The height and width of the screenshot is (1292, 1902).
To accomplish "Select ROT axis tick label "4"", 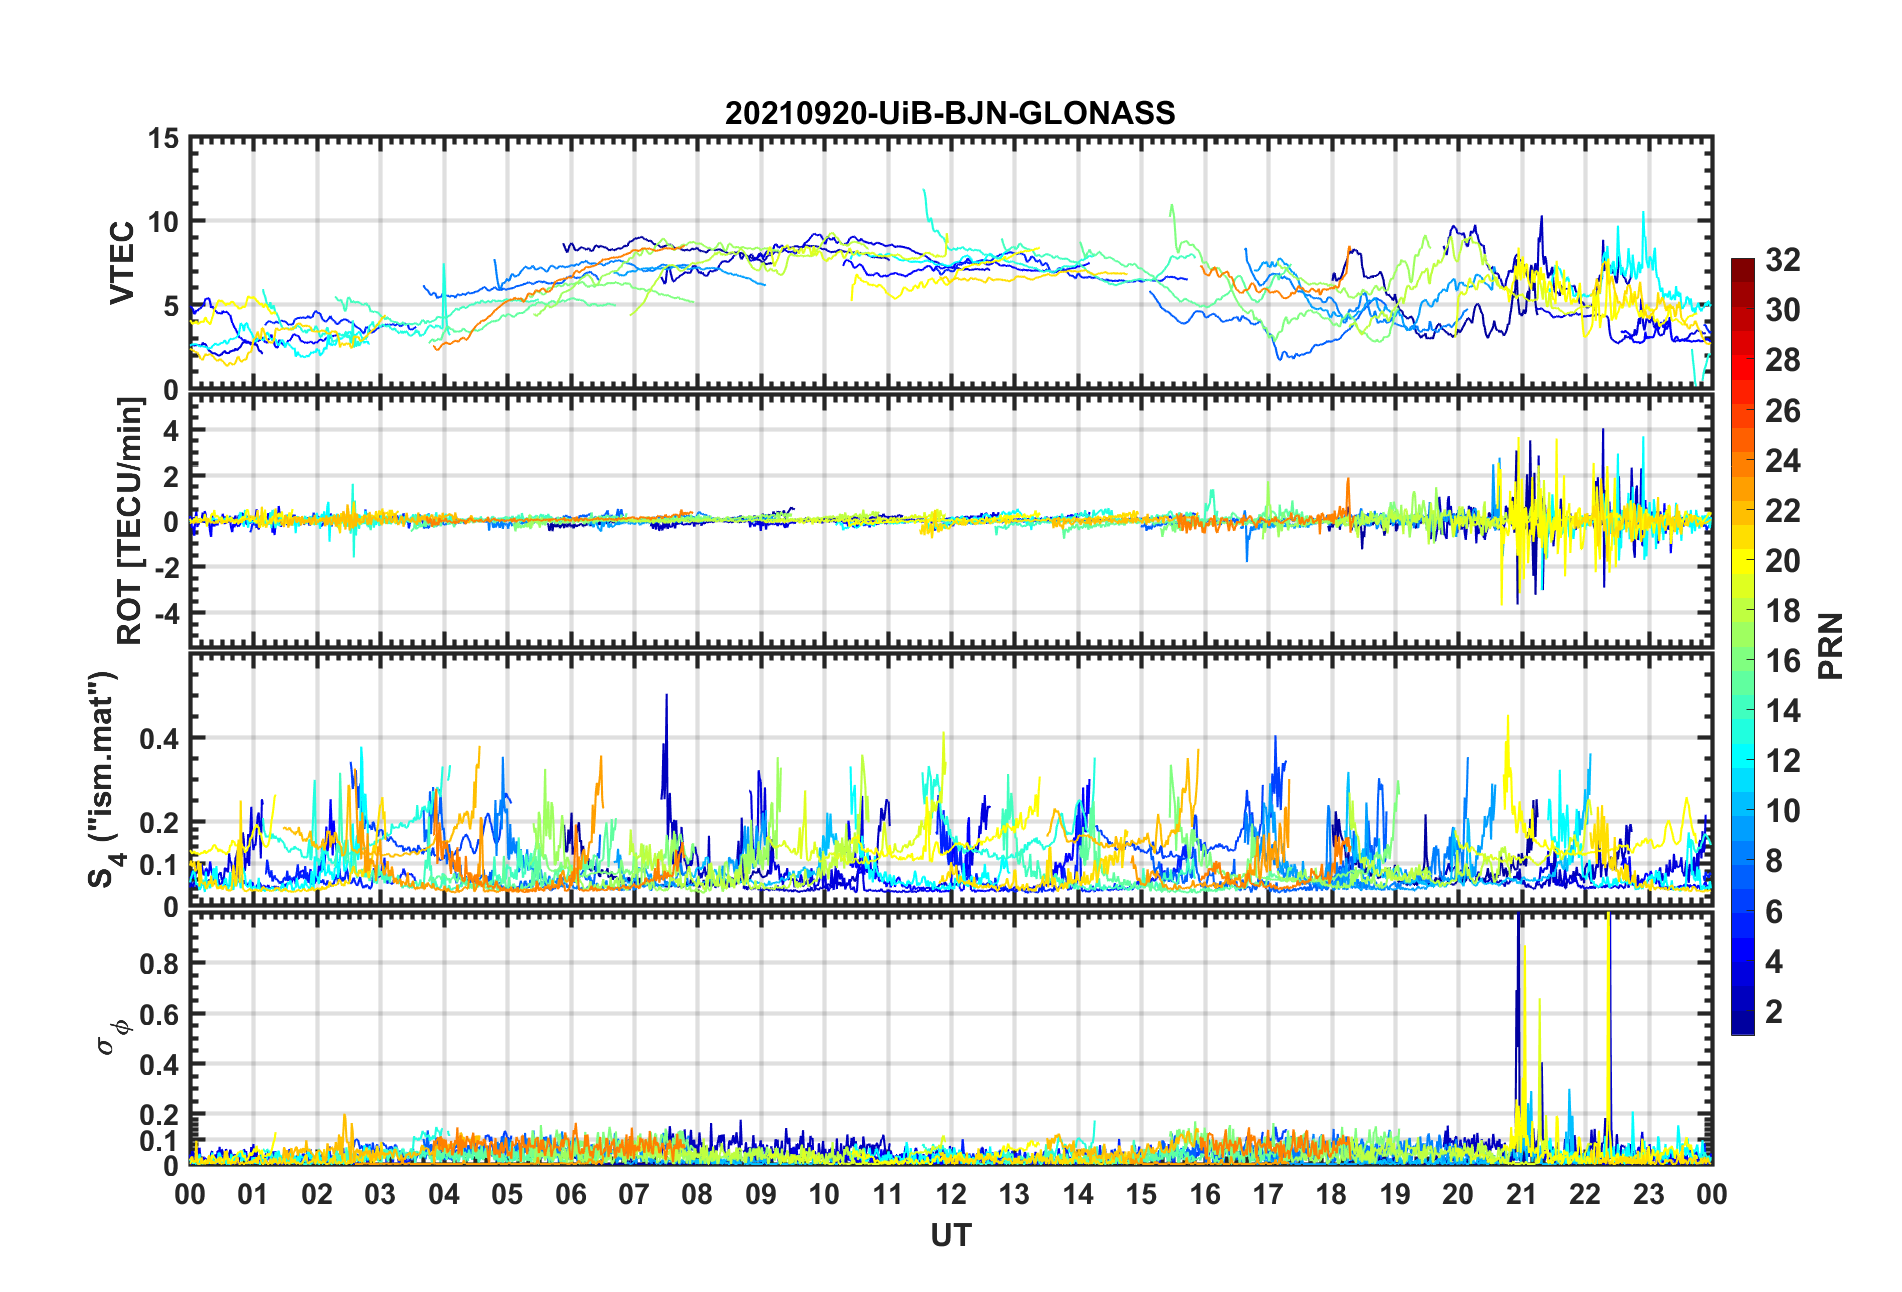I will coord(171,431).
